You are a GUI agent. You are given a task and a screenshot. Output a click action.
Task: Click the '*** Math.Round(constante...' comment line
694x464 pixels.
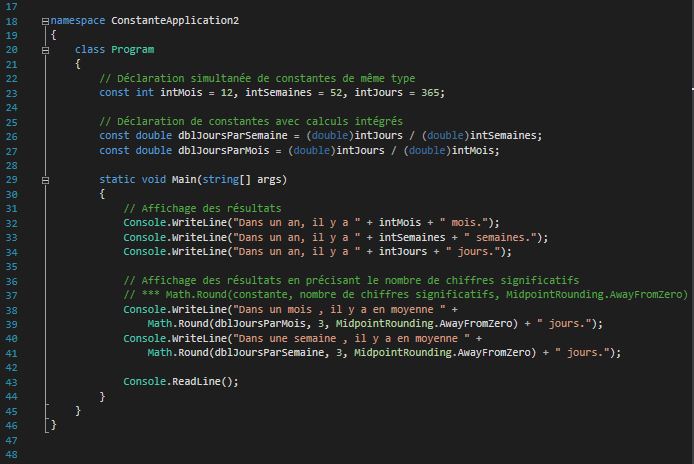coord(405,294)
